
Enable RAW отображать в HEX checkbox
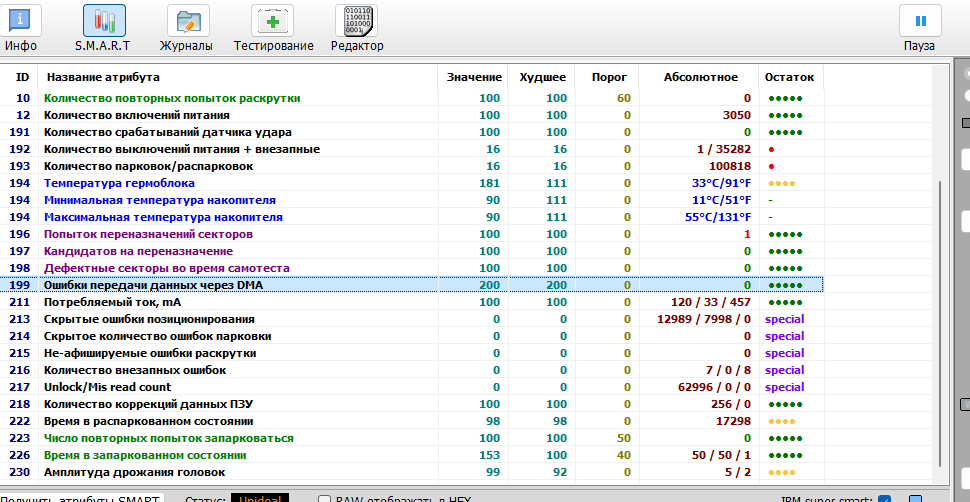(324, 498)
